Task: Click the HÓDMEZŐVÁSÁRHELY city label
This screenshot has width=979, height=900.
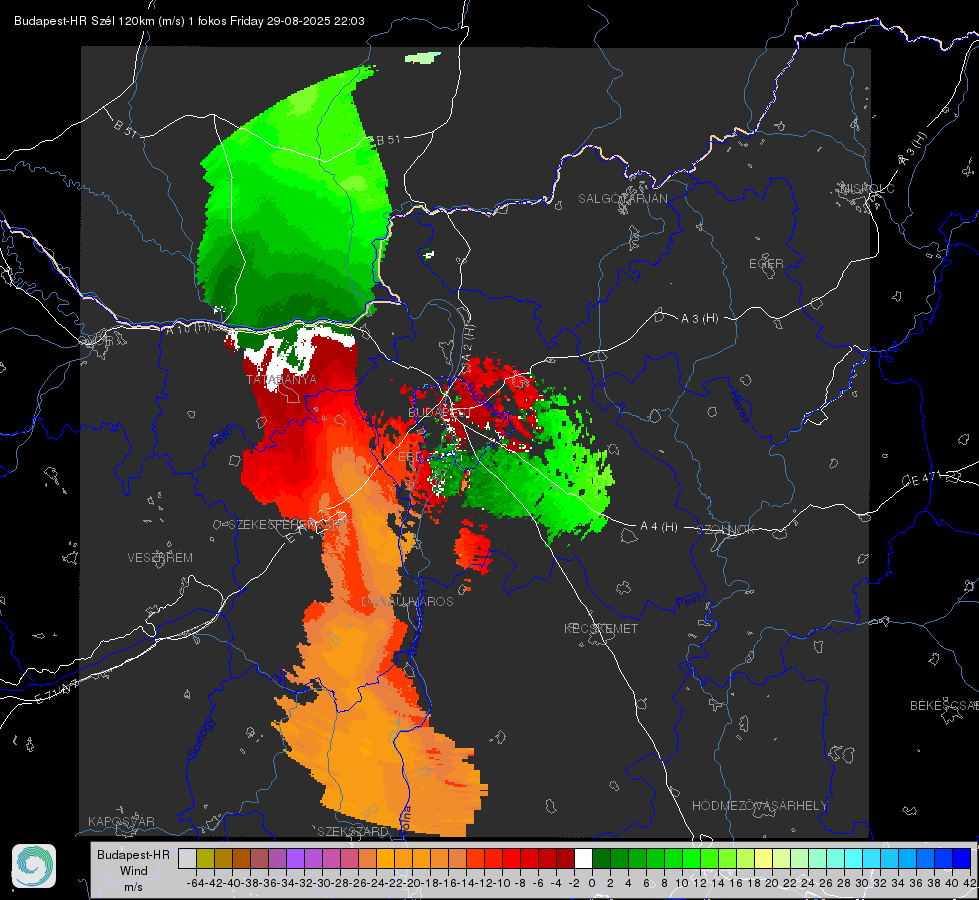Action: click(x=759, y=806)
